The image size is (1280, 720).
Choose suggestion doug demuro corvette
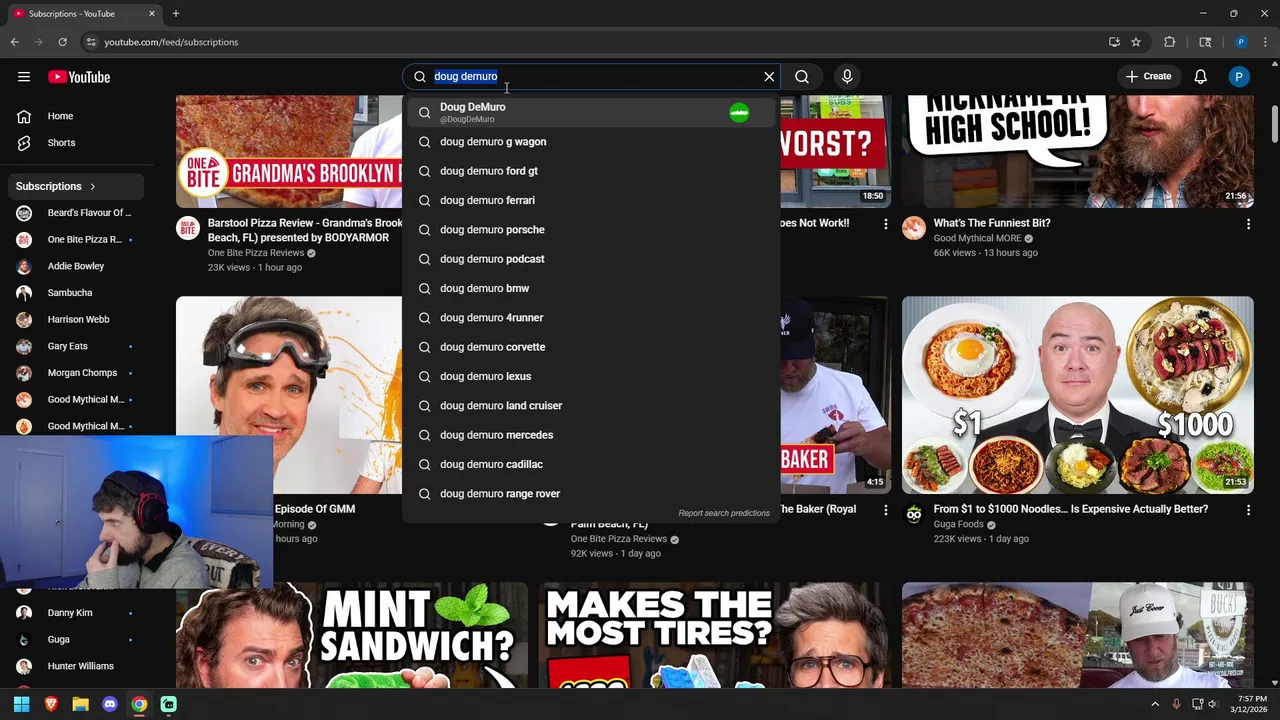click(590, 347)
